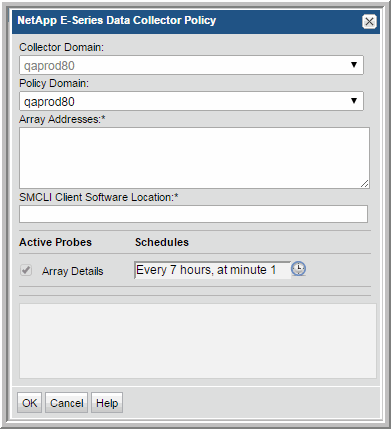The height and width of the screenshot is (429, 391).
Task: Dismiss dialog with the Cancel button
Action: (66, 403)
